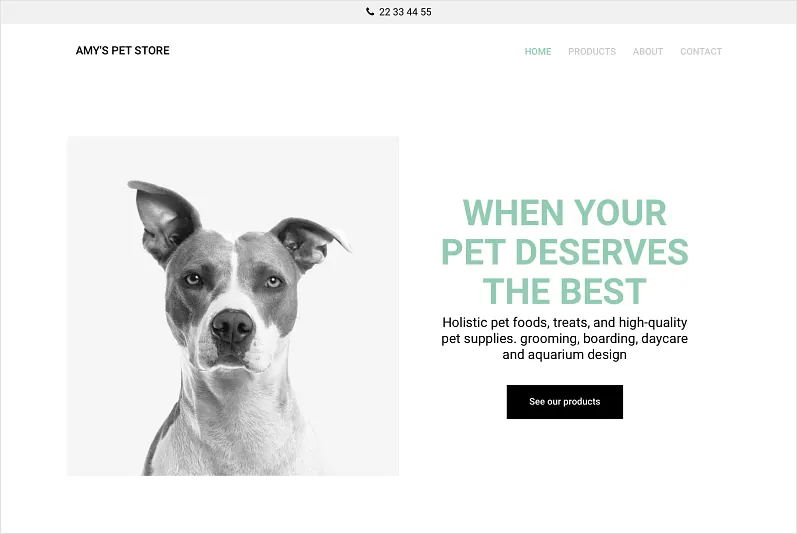Go to the HOME nav item

pyautogui.click(x=538, y=51)
